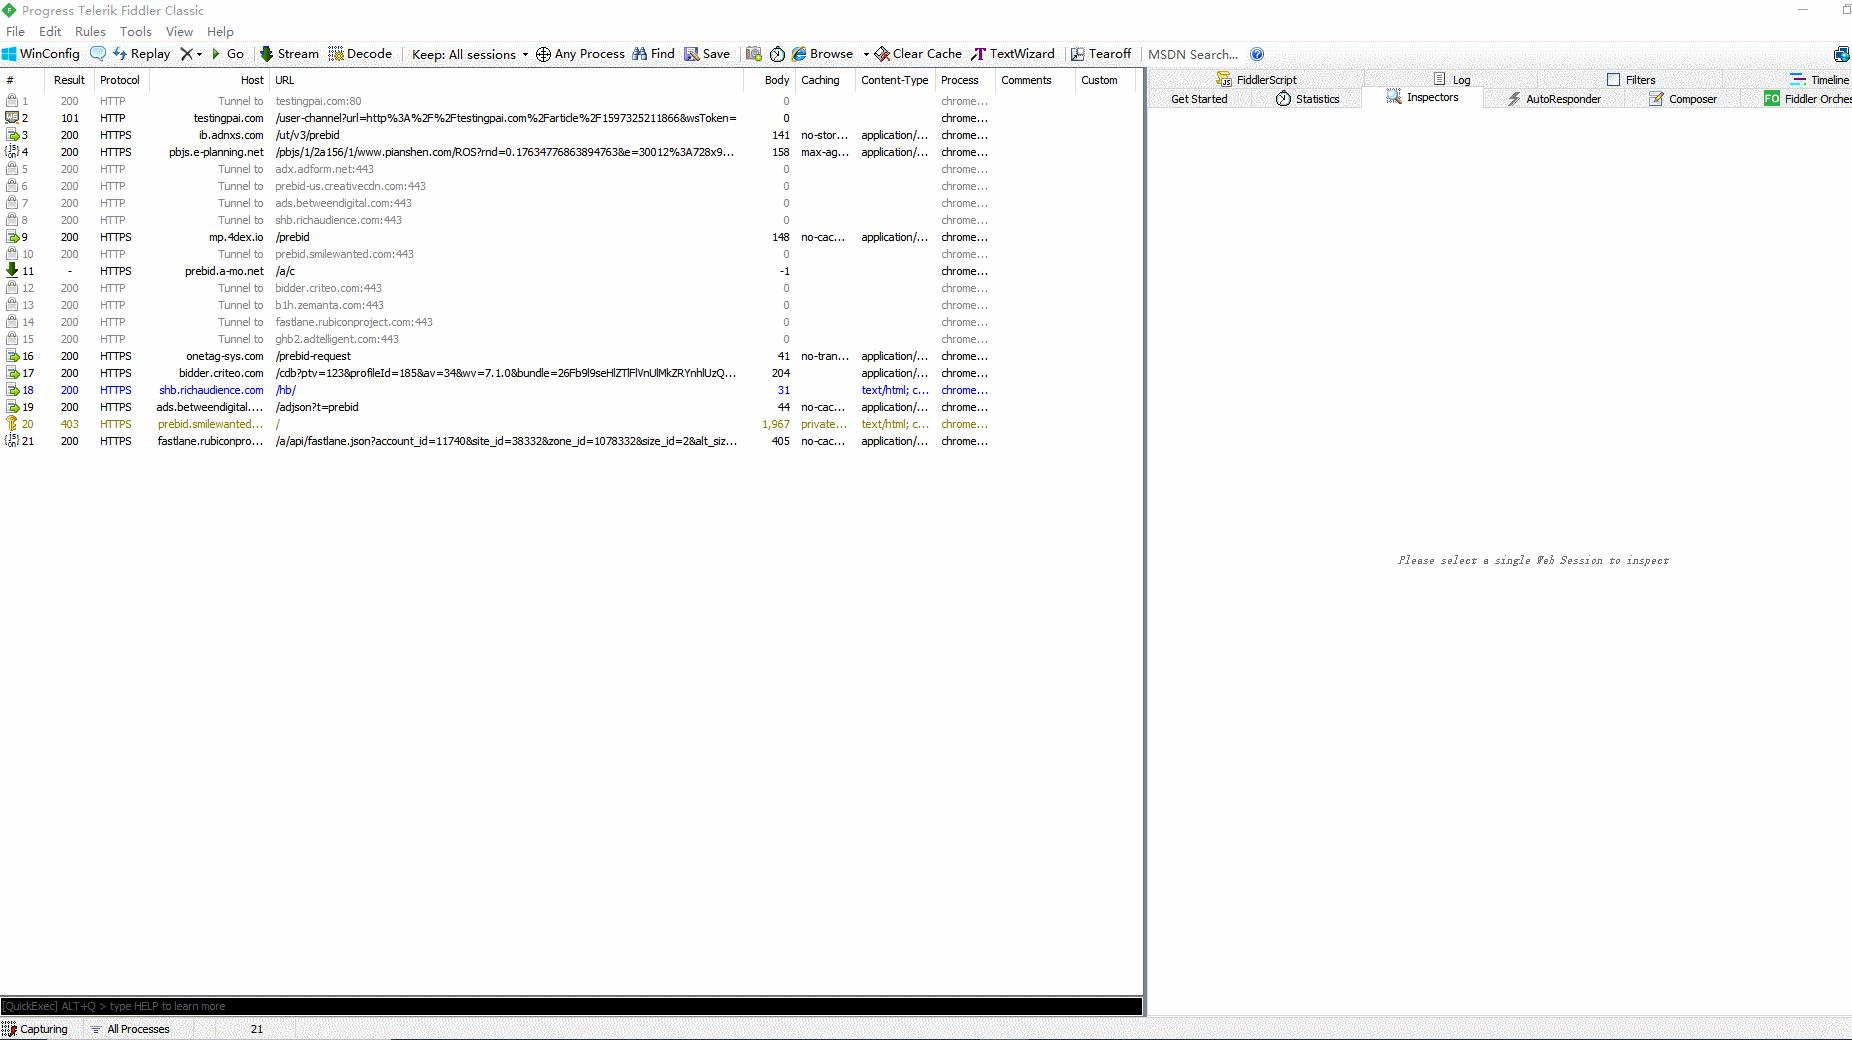Screen dimensions: 1852x1040
Task: Switch to the Statistics tab
Action: point(1307,98)
